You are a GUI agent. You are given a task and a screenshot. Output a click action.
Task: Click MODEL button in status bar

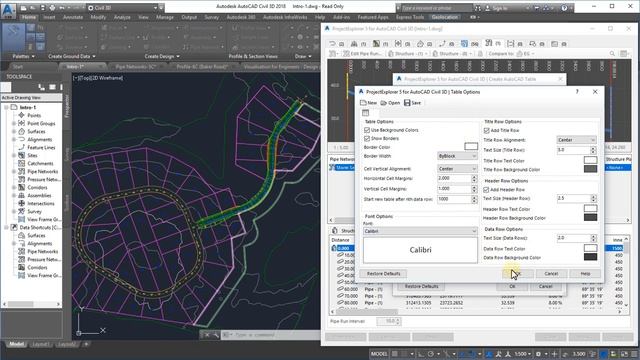(379, 353)
